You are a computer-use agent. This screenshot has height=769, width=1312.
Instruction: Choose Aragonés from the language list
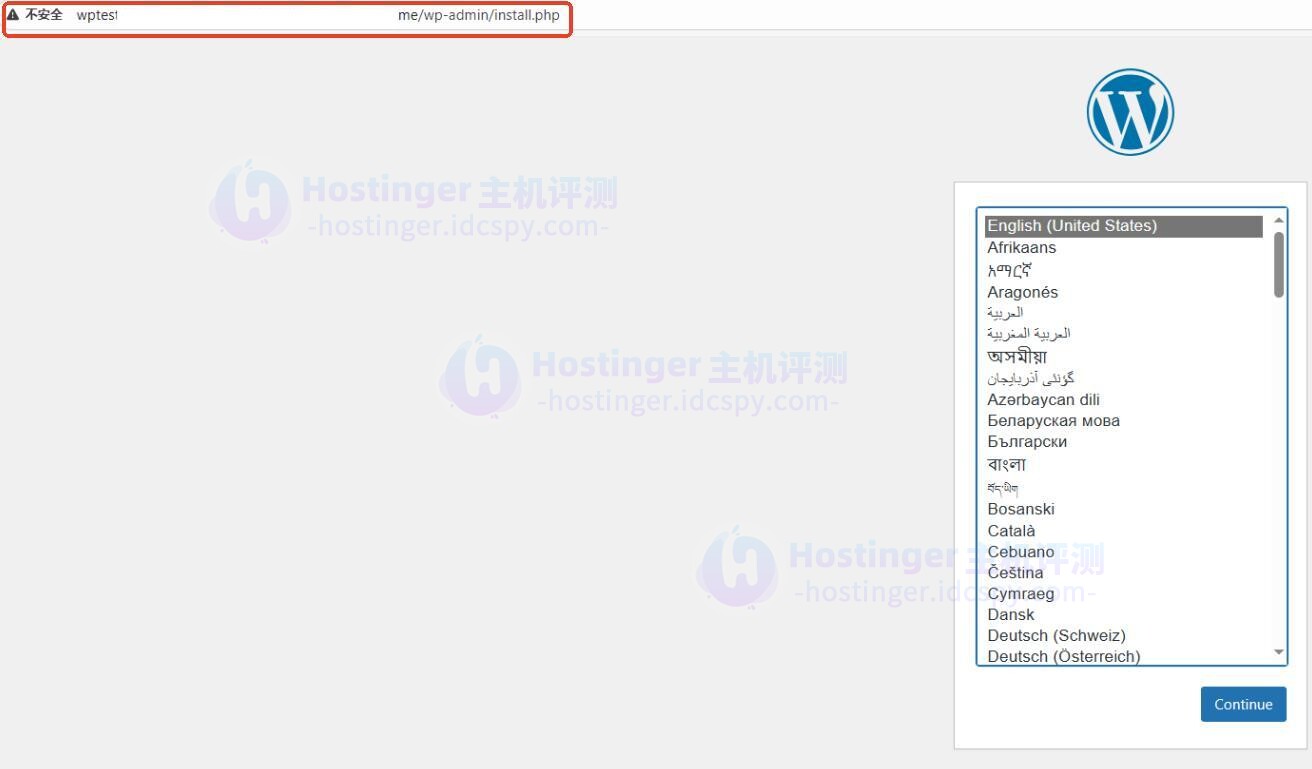(1023, 292)
